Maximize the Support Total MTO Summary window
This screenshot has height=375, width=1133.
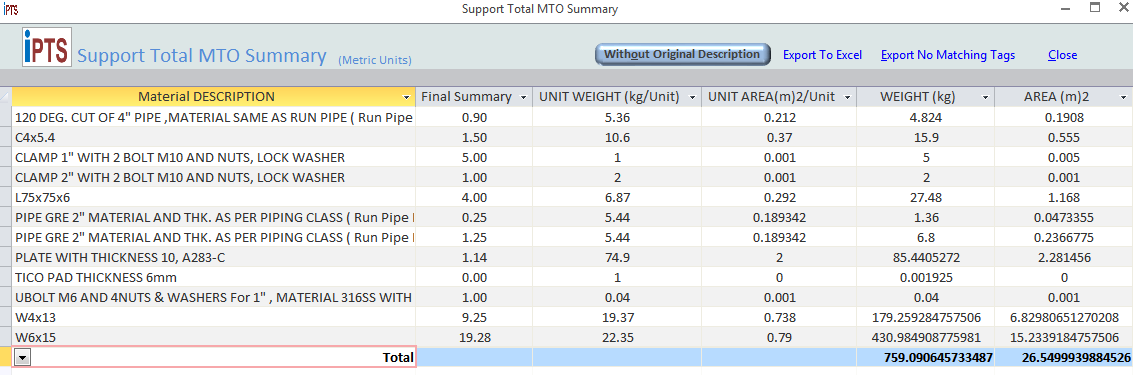coord(1095,9)
